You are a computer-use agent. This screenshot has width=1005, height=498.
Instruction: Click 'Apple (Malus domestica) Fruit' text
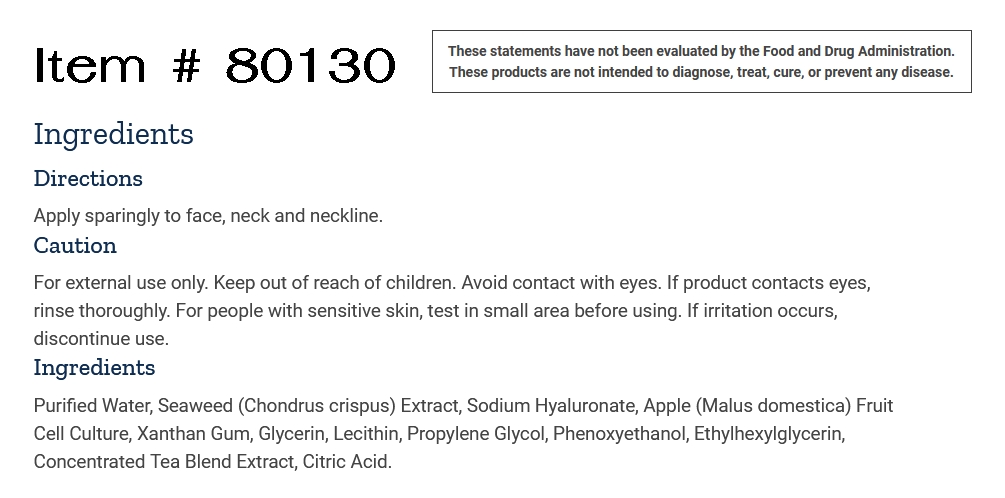(768, 406)
